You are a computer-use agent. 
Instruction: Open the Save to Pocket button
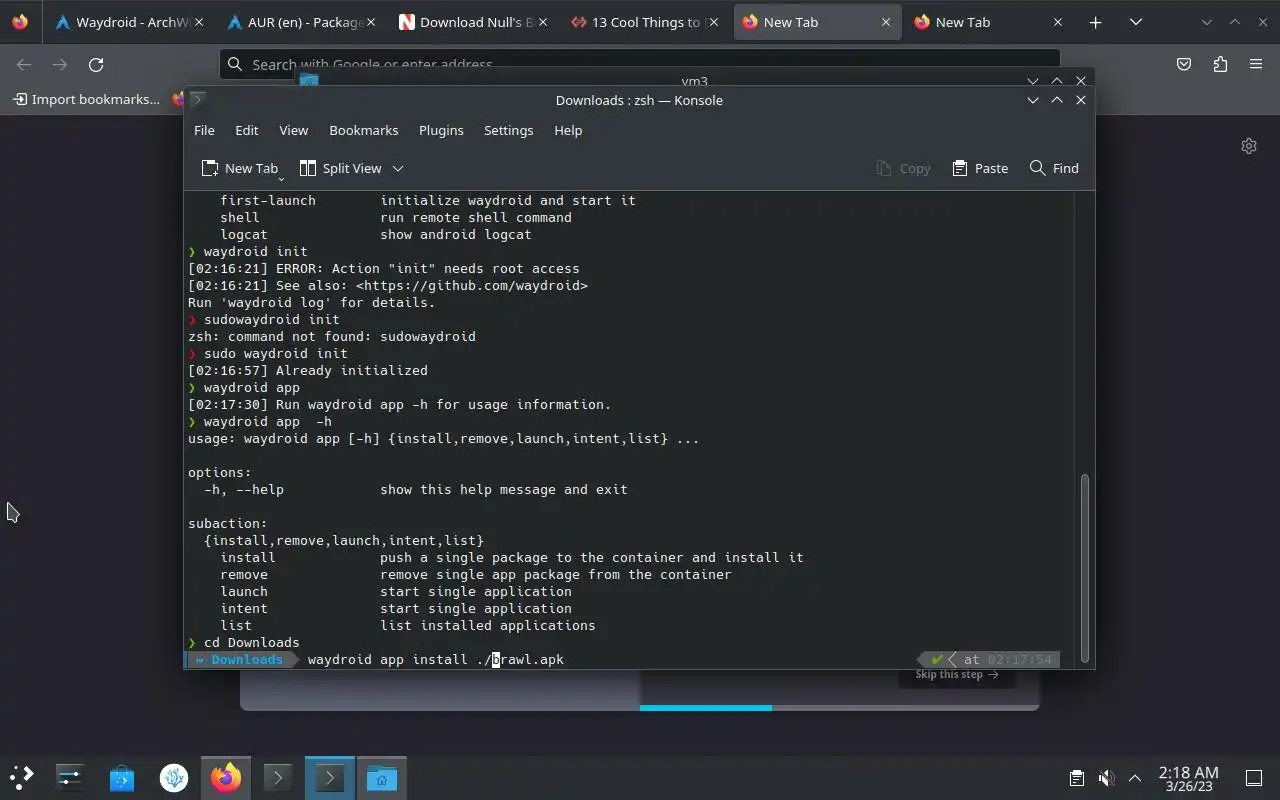pos(1184,64)
